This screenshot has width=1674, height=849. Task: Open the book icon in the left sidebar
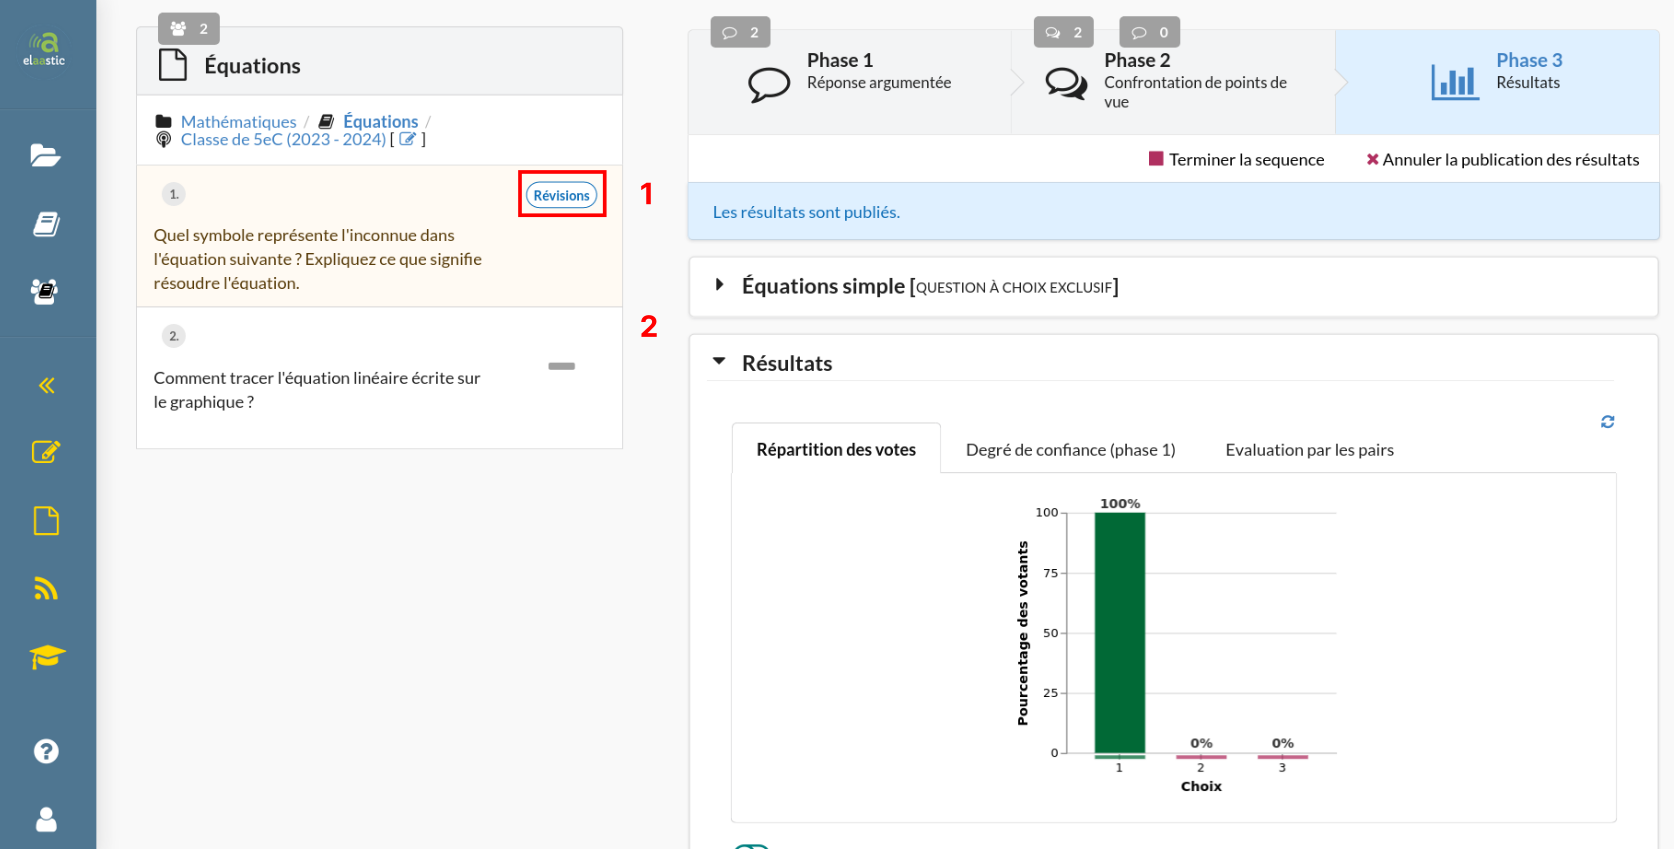46,224
